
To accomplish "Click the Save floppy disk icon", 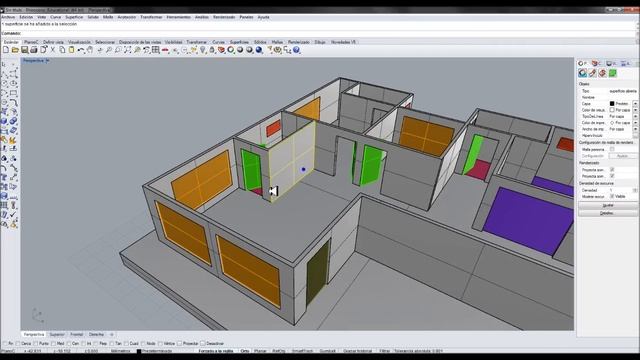I will pos(24,50).
